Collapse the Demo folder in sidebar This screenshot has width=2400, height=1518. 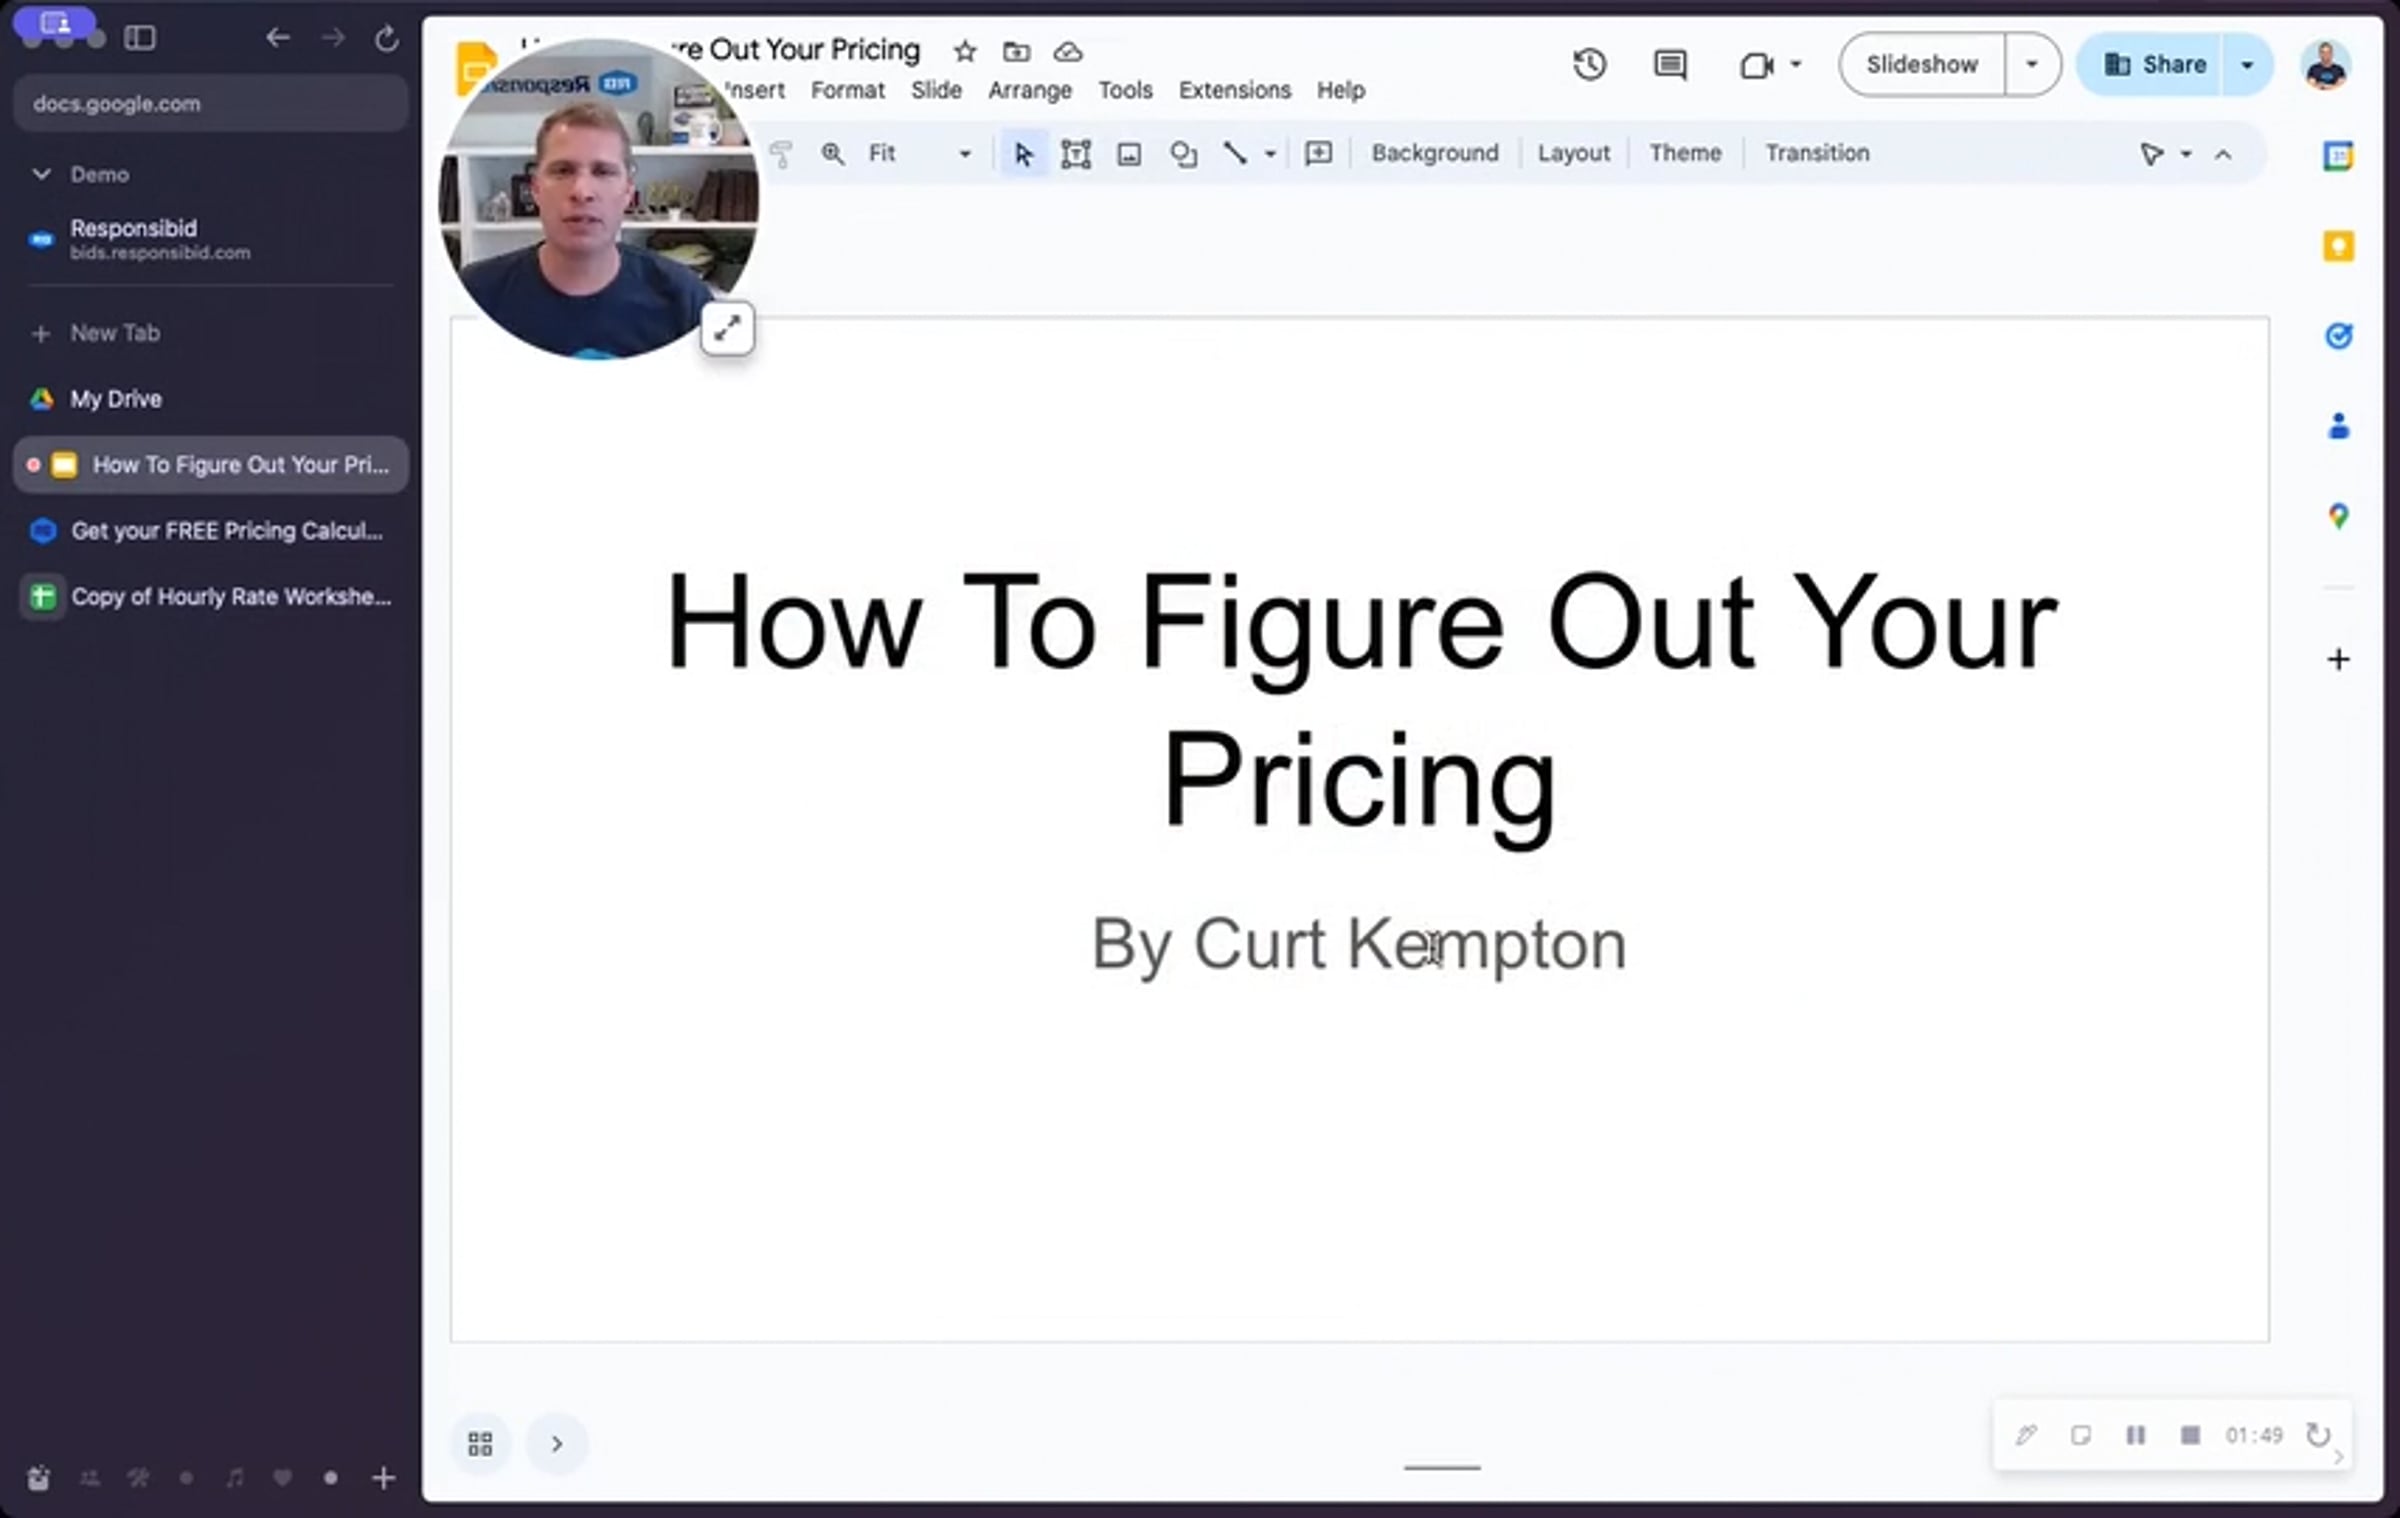click(x=41, y=174)
